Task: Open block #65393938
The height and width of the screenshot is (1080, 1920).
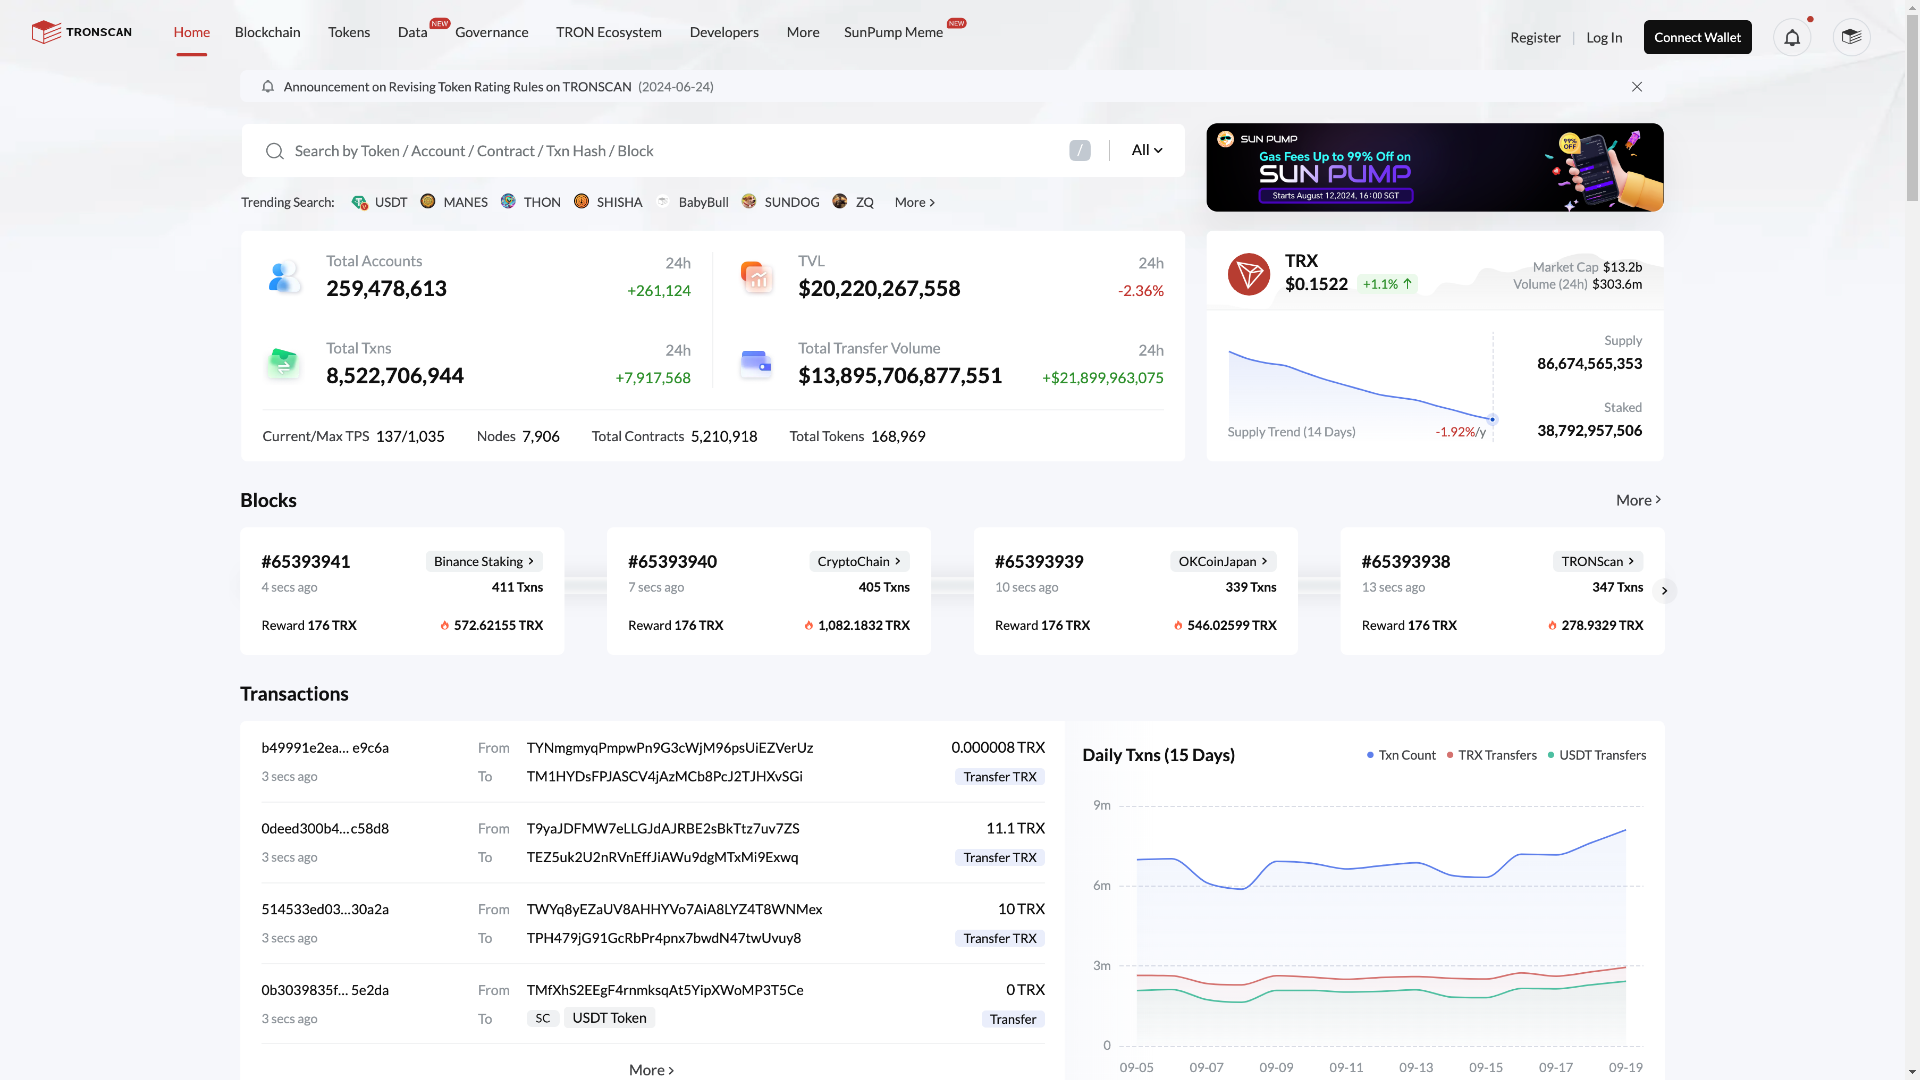Action: point(1405,562)
